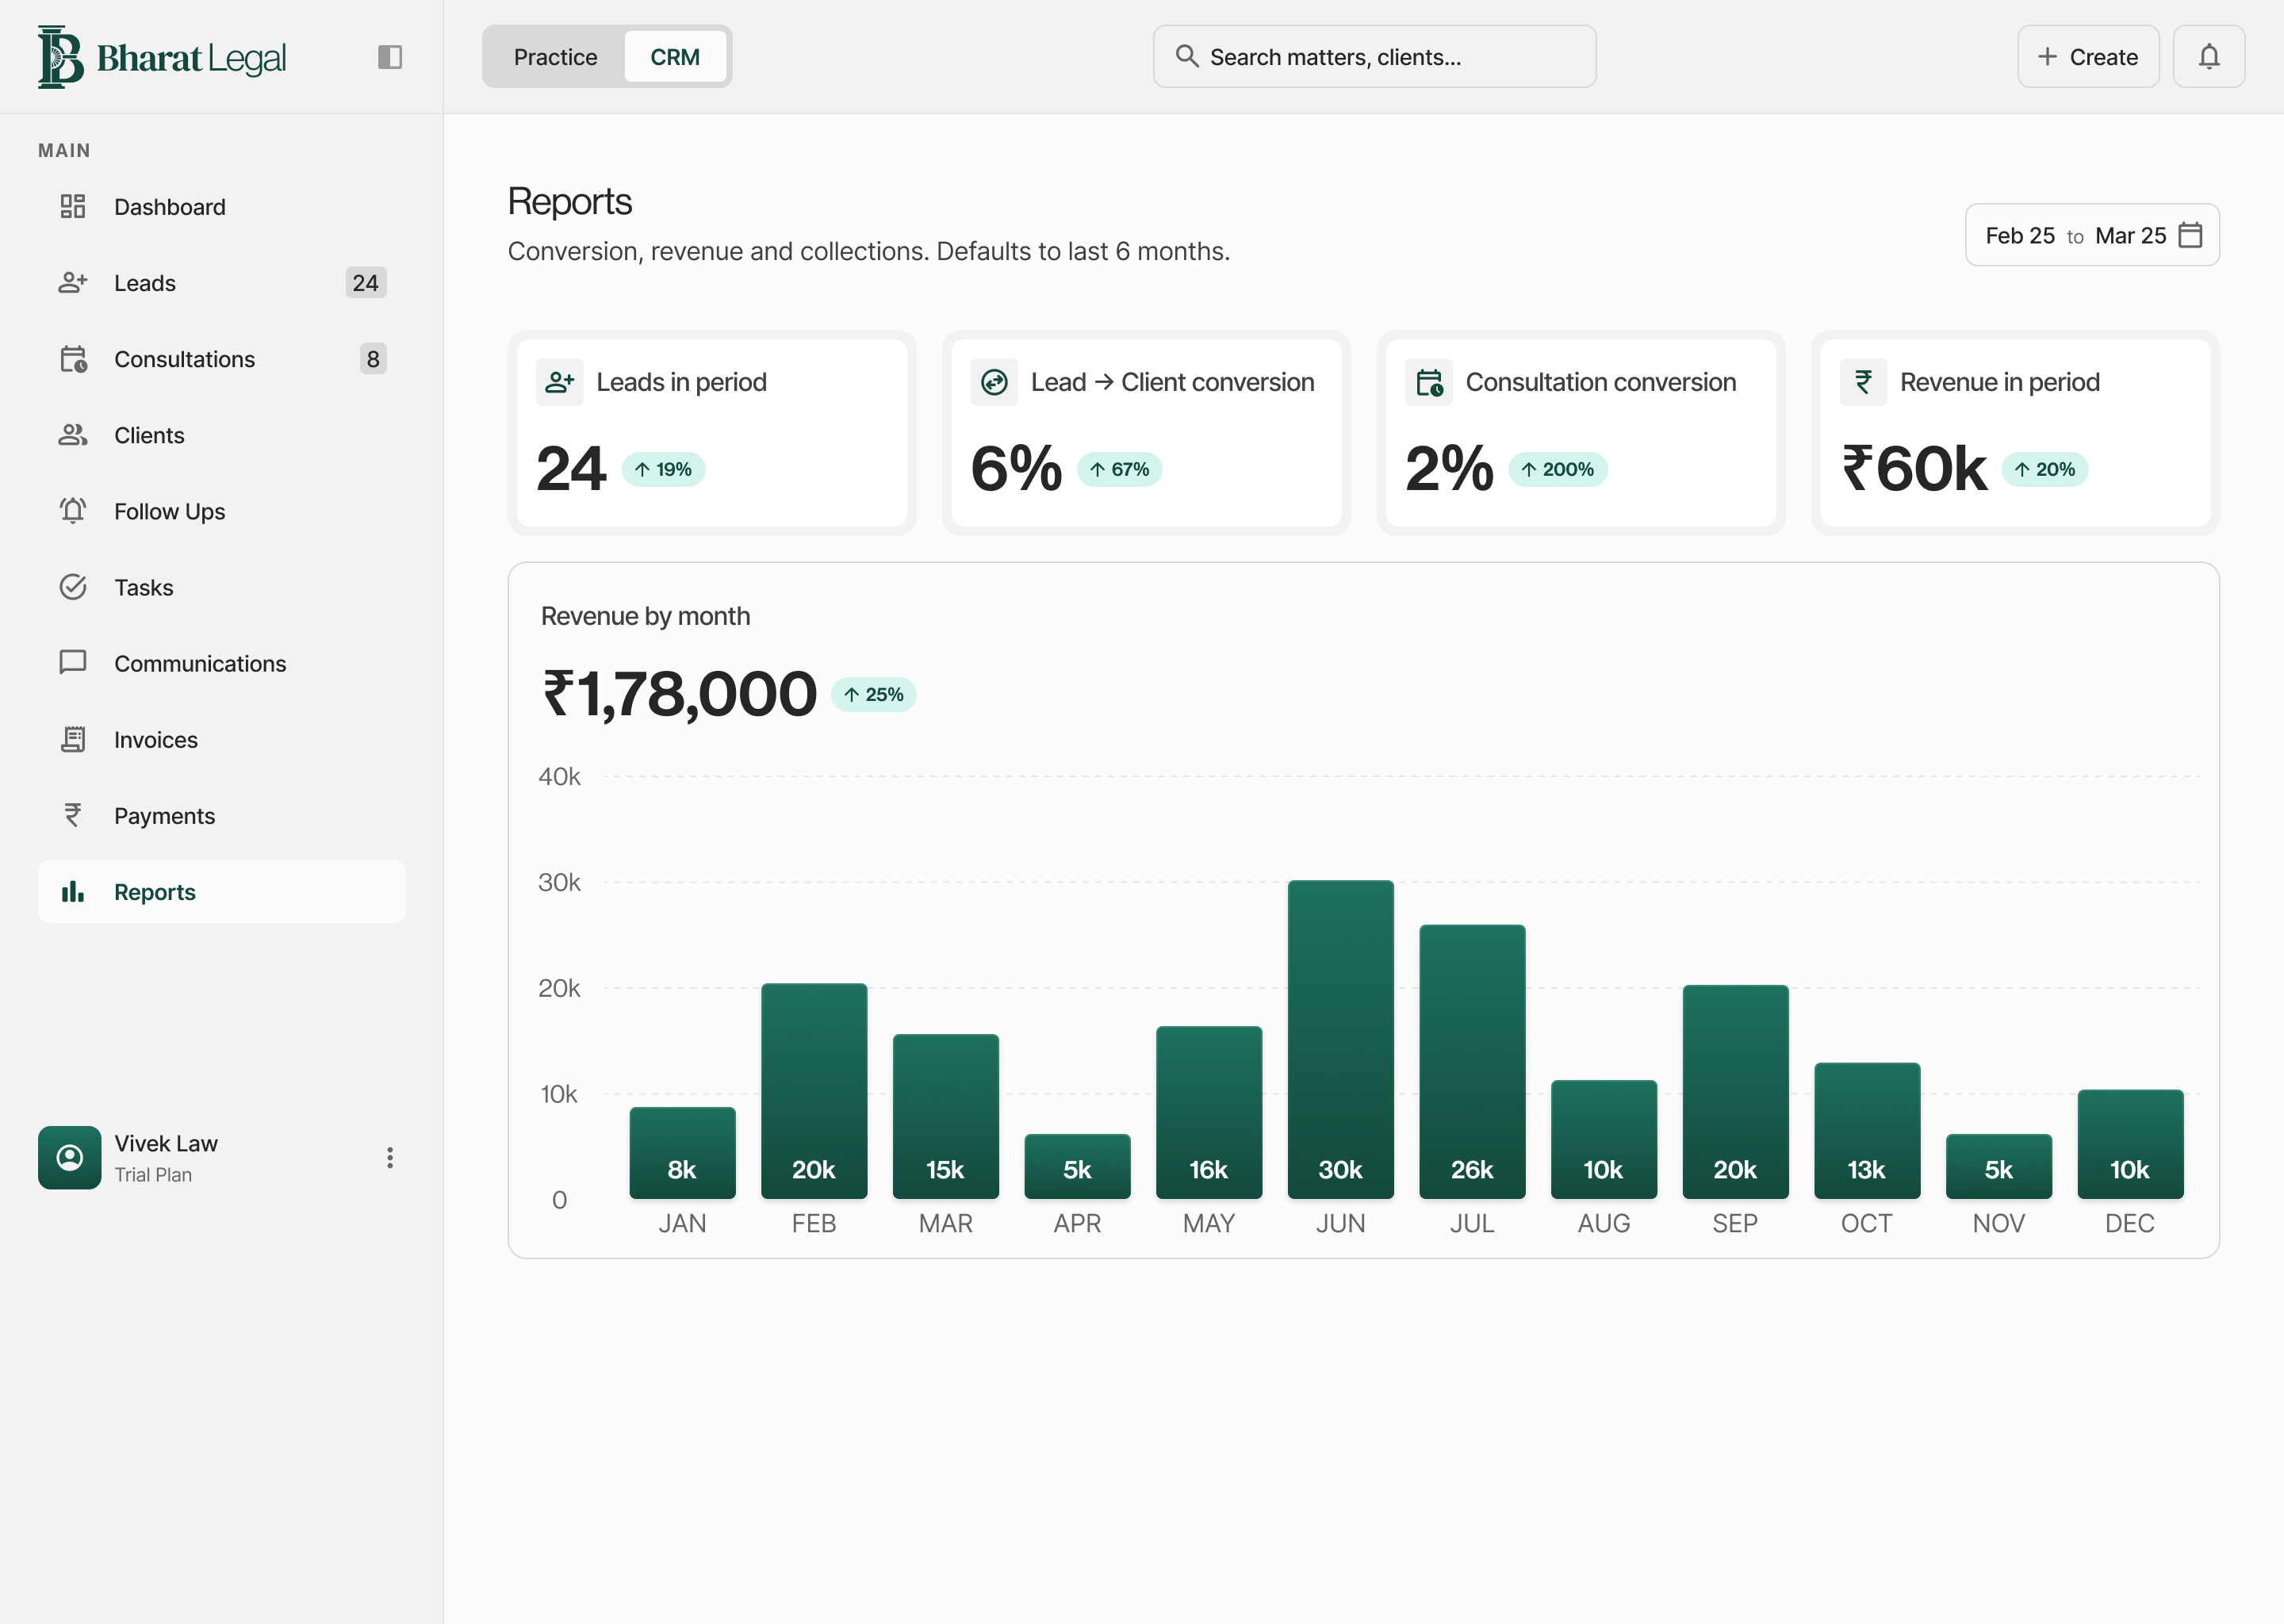The image size is (2284, 1624).
Task: Click the Dashboard grid icon
Action: pyautogui.click(x=73, y=206)
